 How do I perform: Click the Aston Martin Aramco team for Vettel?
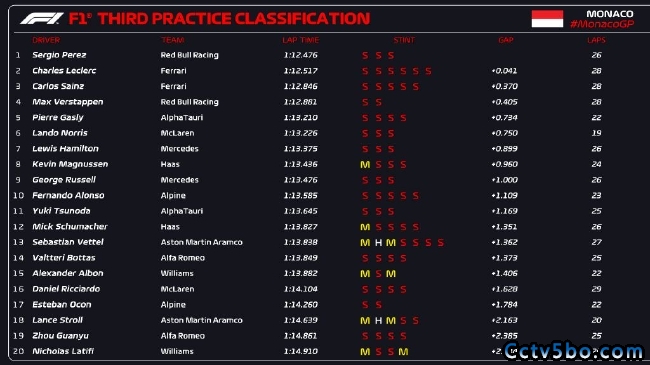(x=201, y=242)
